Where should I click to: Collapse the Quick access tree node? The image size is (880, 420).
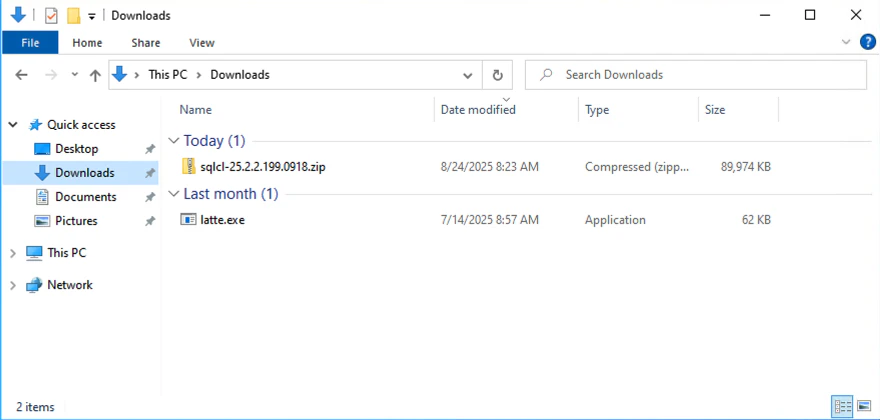(13, 125)
